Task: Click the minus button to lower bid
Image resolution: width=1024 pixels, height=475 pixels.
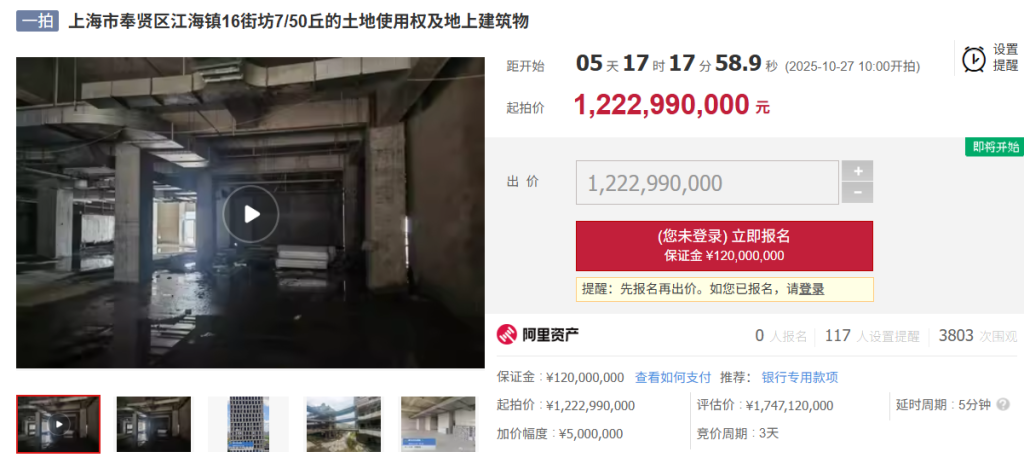Action: pyautogui.click(x=857, y=193)
